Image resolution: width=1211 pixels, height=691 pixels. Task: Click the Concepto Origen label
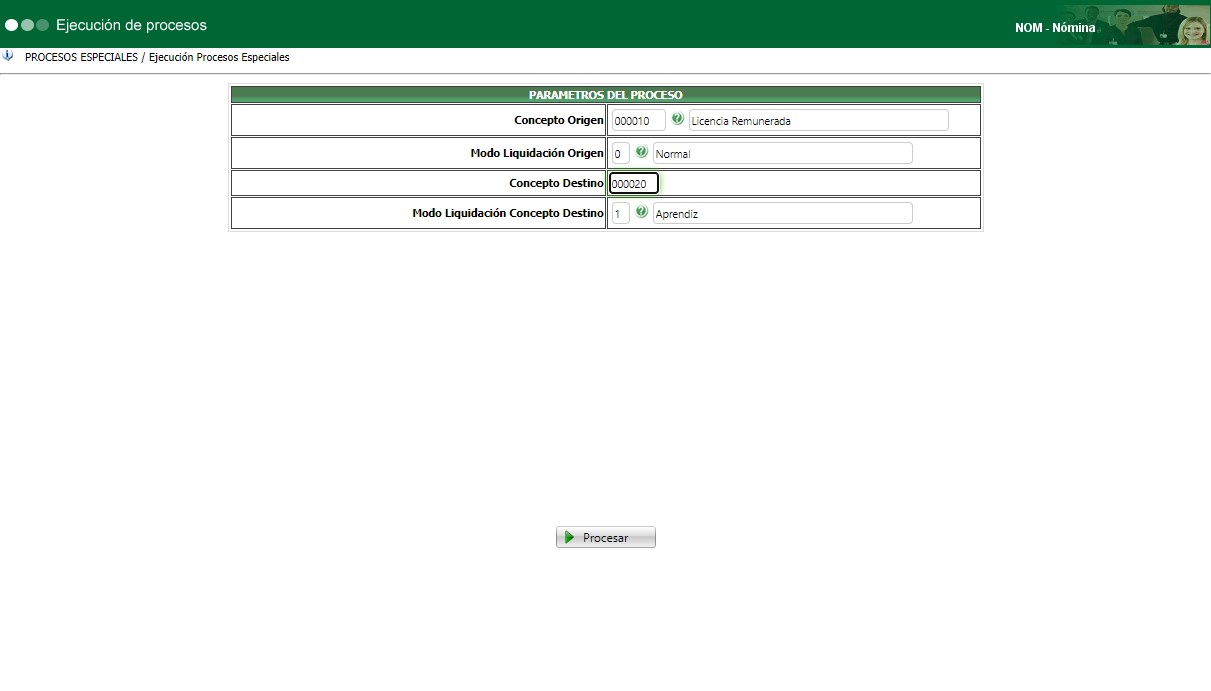(559, 120)
